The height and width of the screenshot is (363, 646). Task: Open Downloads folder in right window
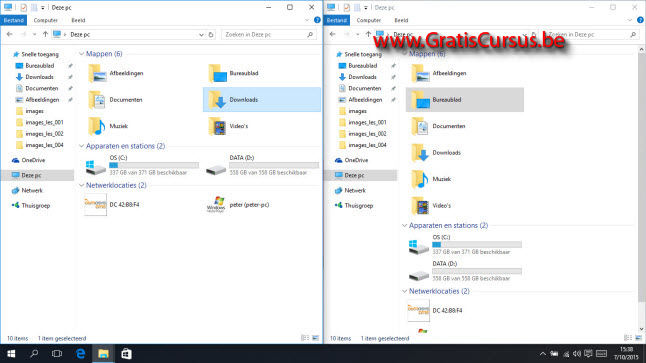[436, 153]
